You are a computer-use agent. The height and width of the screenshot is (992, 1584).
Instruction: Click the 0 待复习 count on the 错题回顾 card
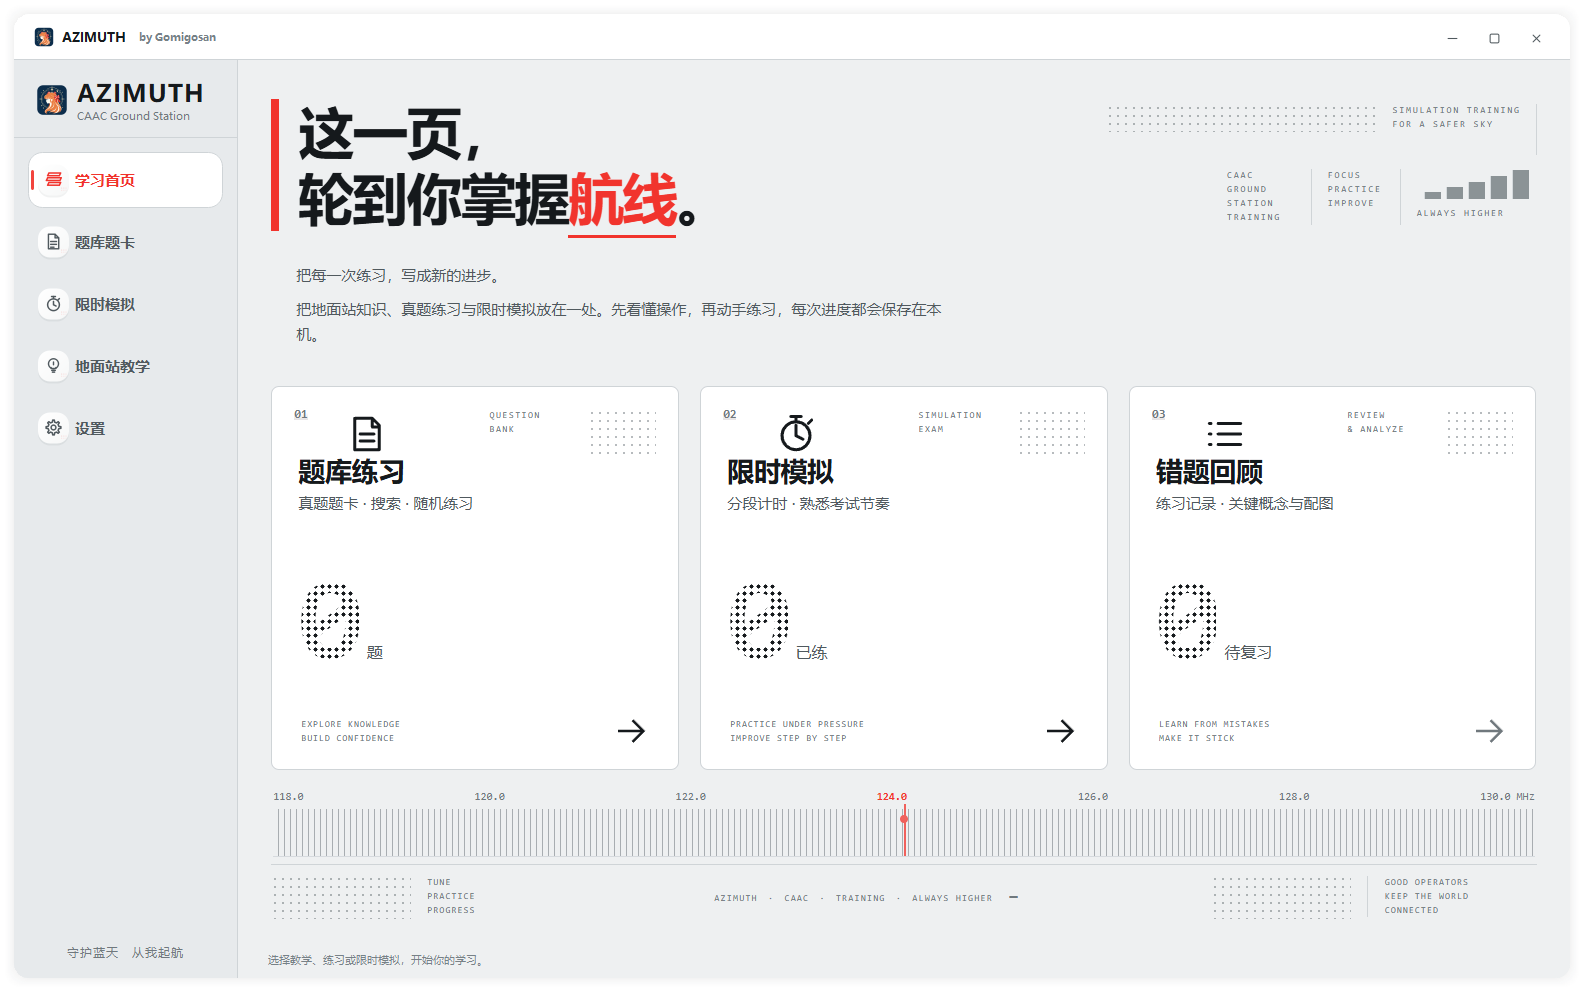(x=1215, y=622)
